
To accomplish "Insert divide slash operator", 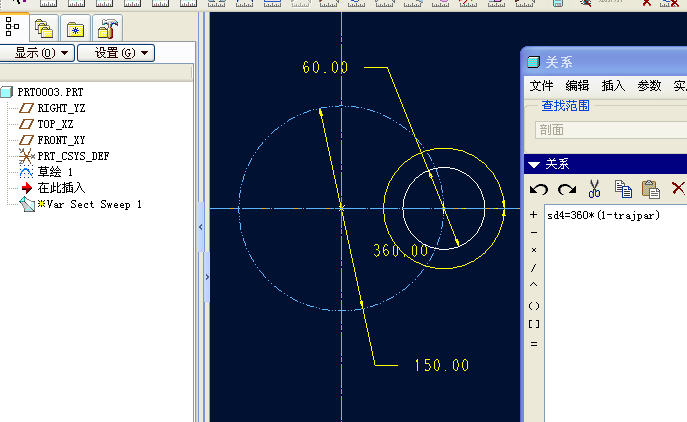I will point(533,267).
